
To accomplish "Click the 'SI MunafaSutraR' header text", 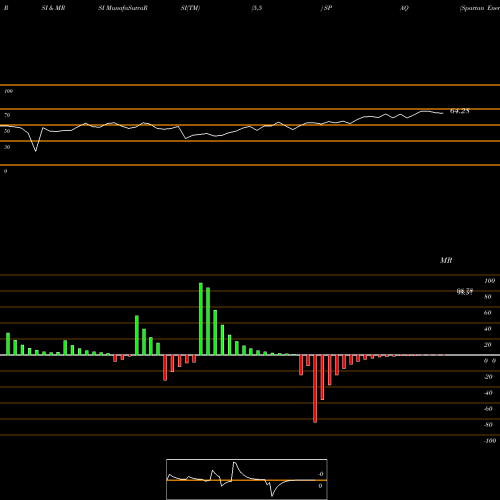I will click(123, 8).
